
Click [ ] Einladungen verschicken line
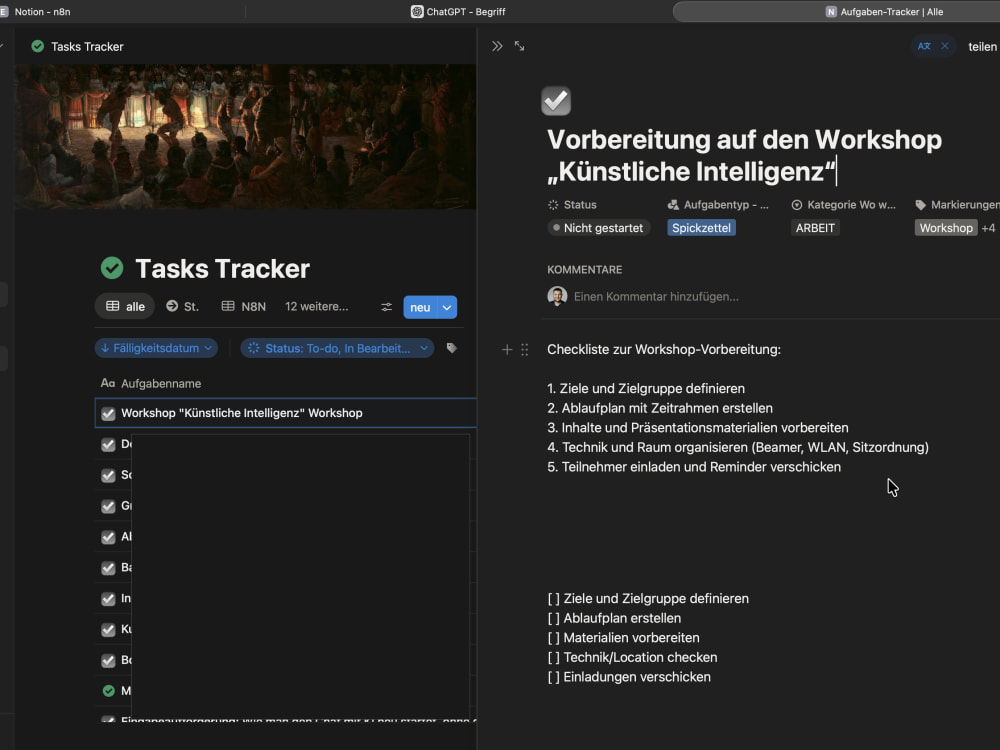click(x=629, y=677)
